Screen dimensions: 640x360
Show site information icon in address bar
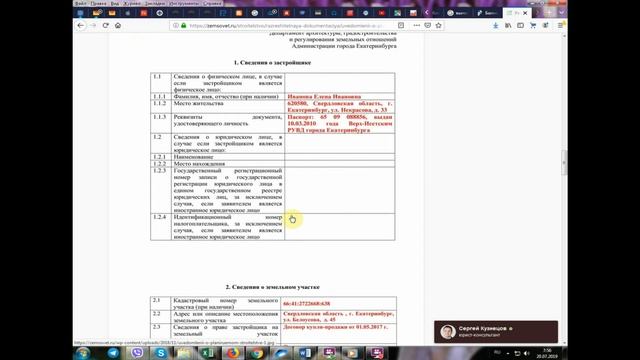(x=176, y=25)
